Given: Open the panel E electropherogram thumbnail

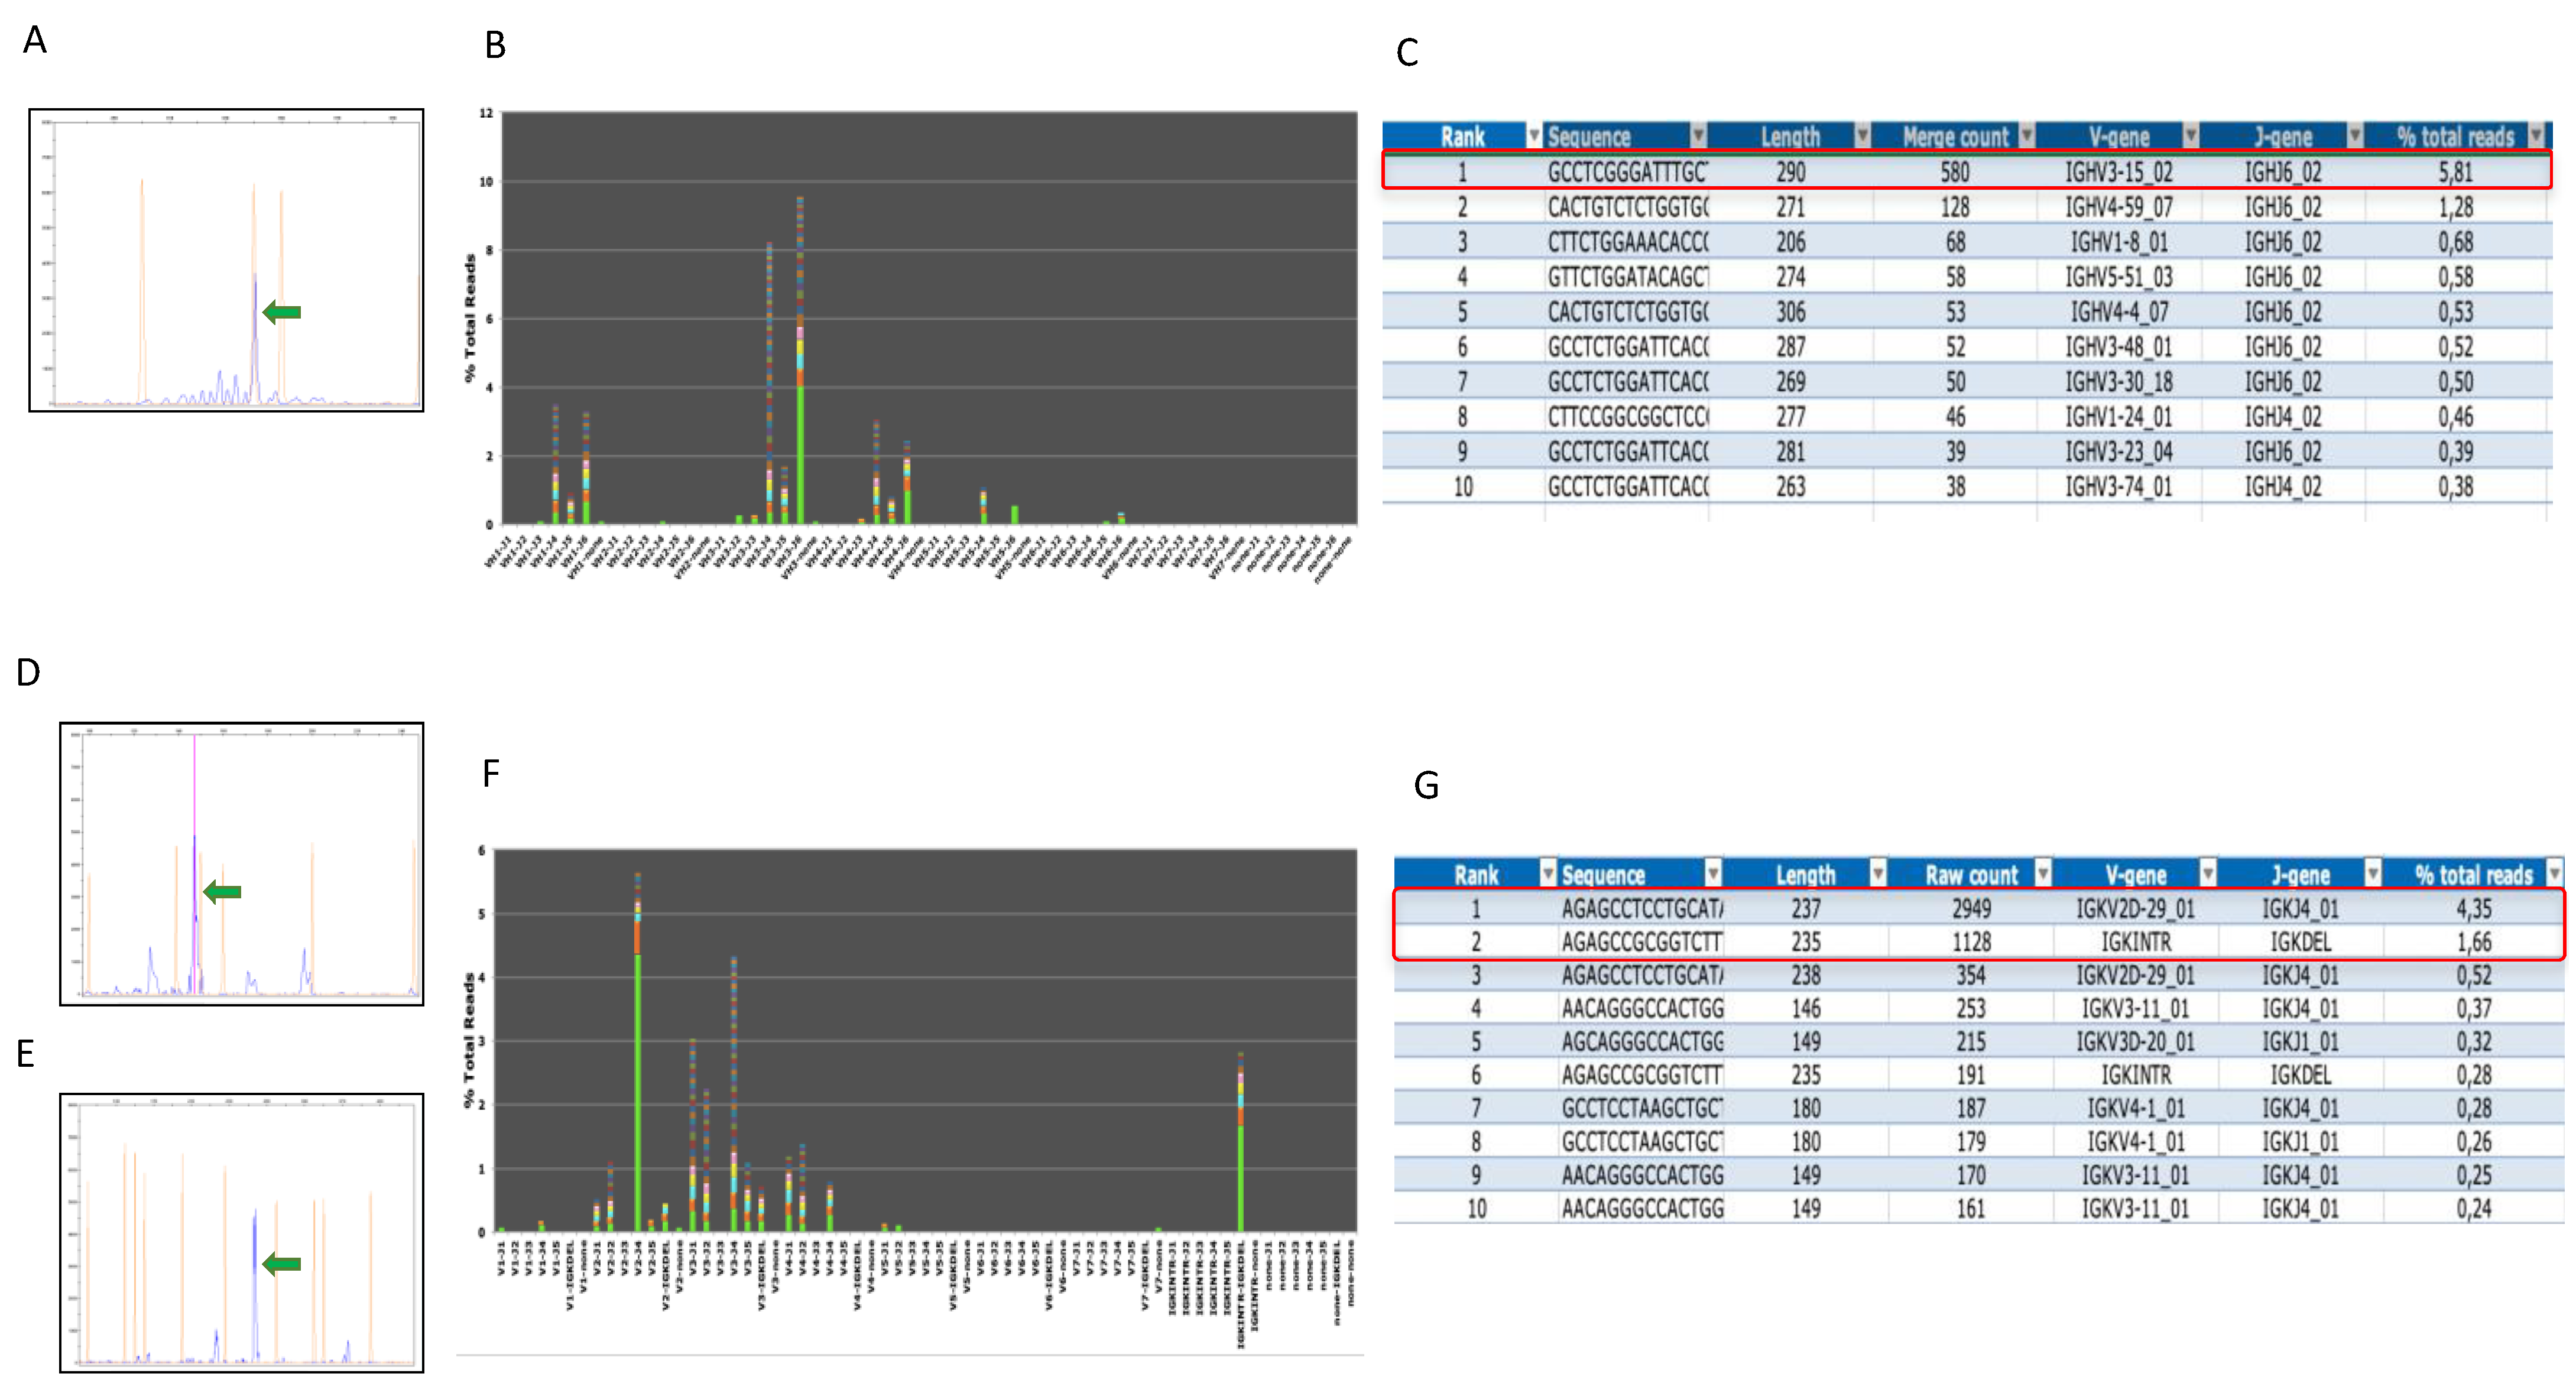Looking at the screenshot, I should pyautogui.click(x=241, y=1232).
